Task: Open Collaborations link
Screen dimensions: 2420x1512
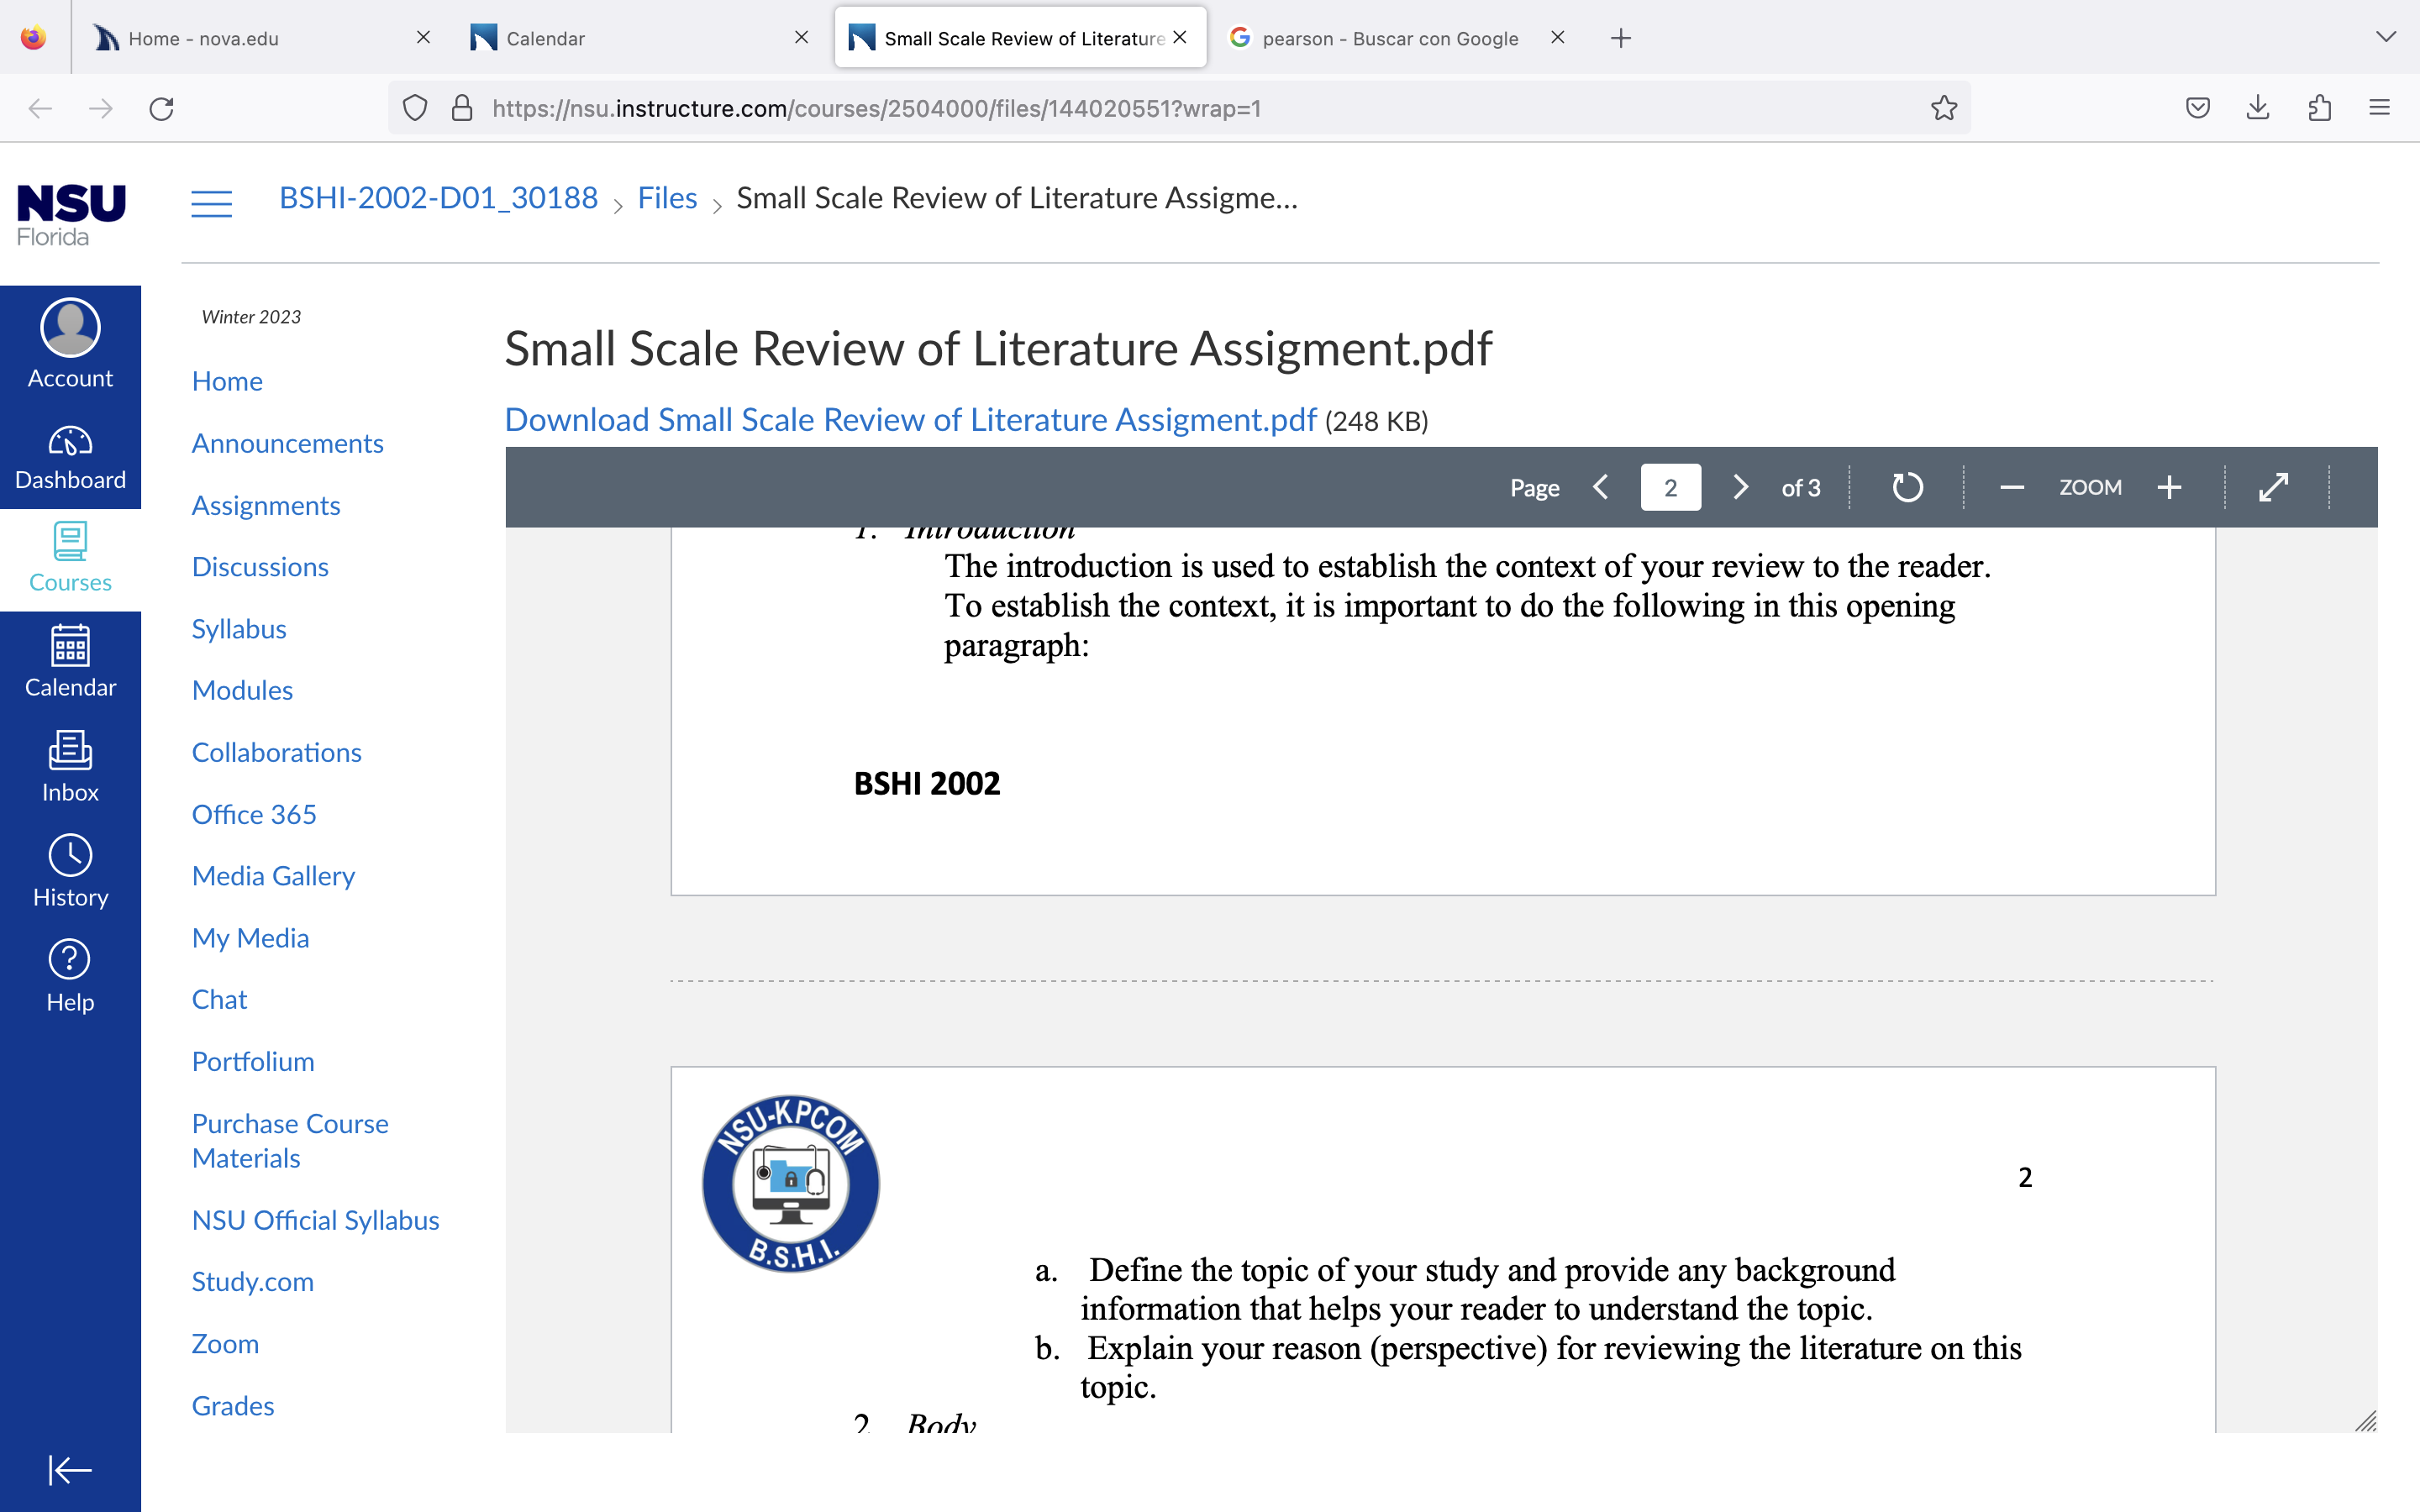Action: point(276,752)
